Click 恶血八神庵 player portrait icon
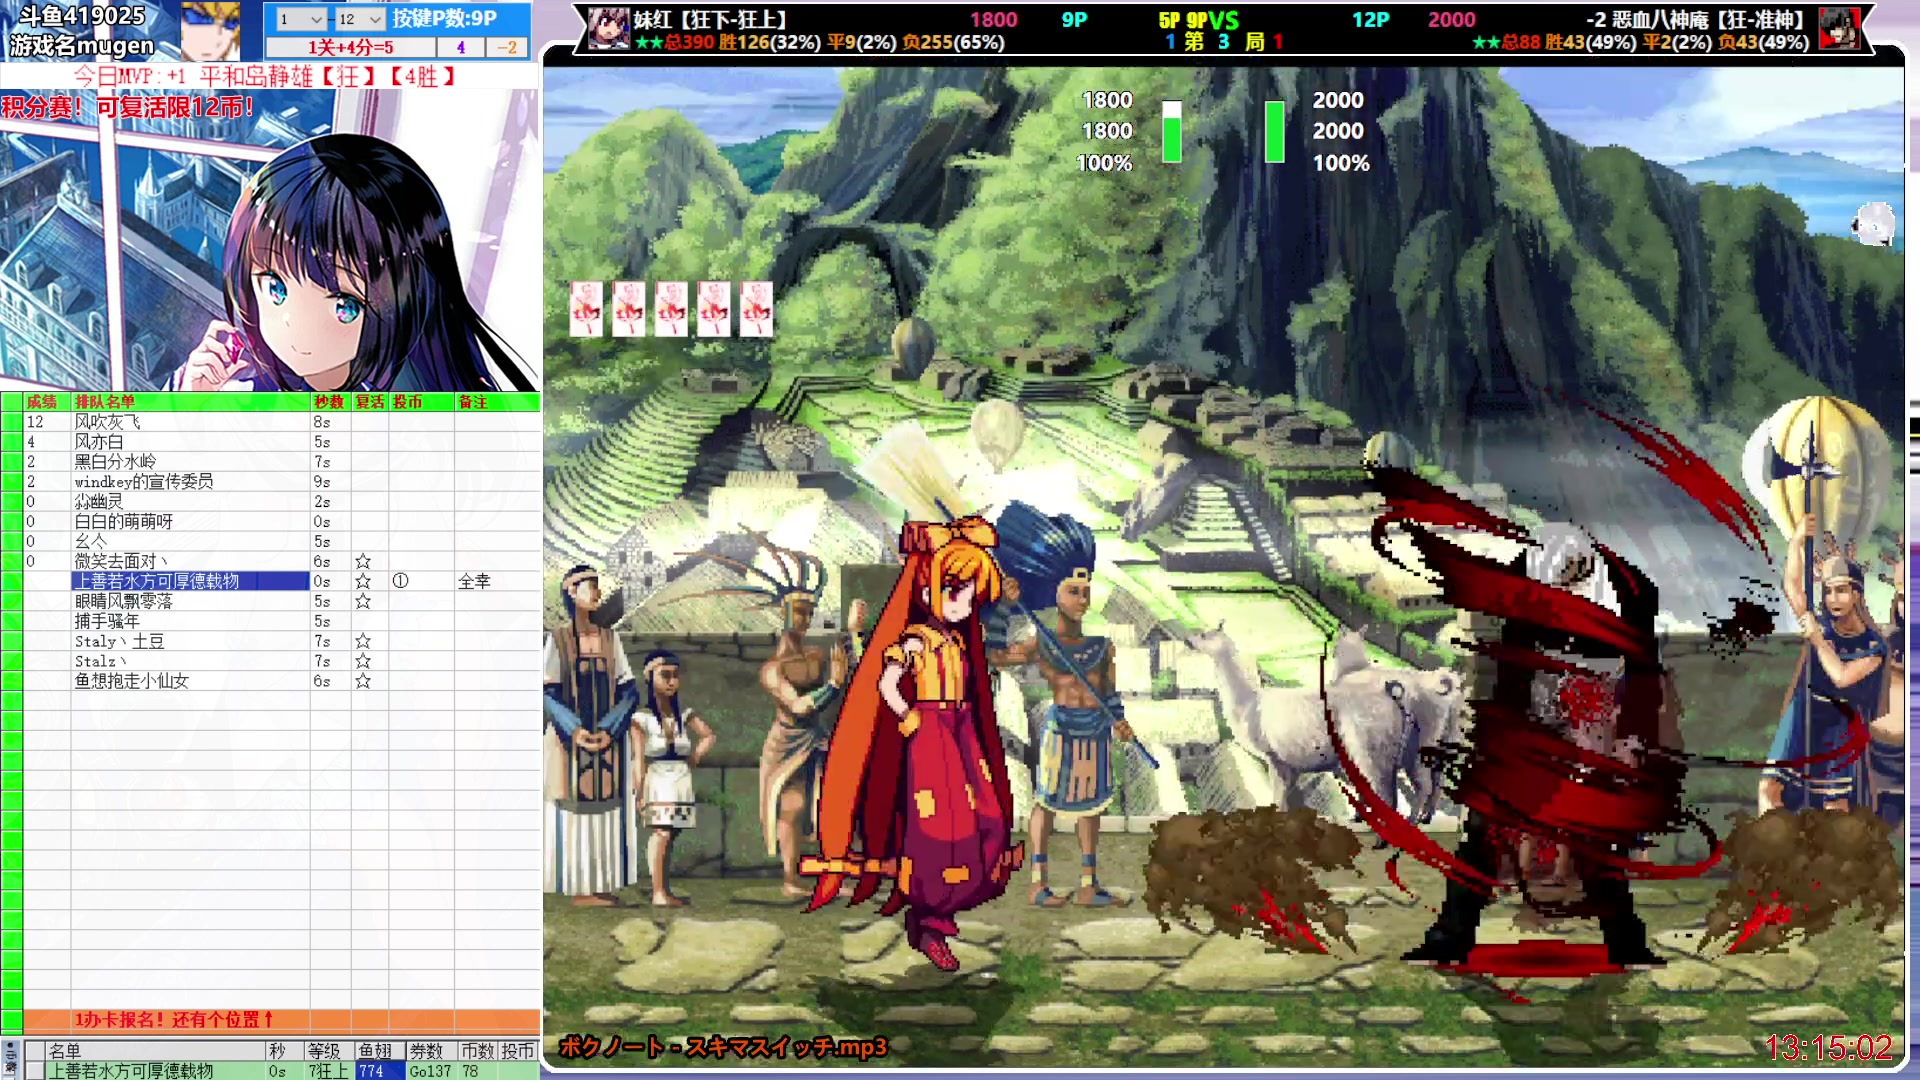Viewport: 1920px width, 1080px height. coord(1838,29)
